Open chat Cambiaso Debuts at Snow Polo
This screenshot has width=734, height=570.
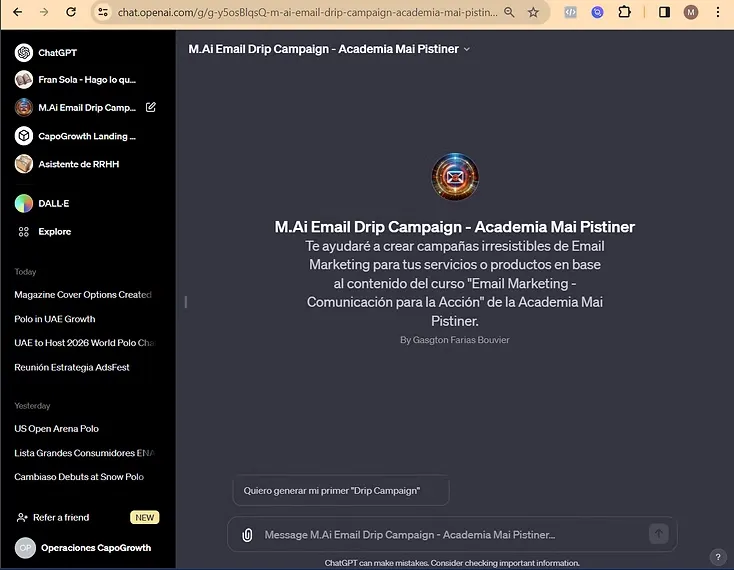(79, 477)
